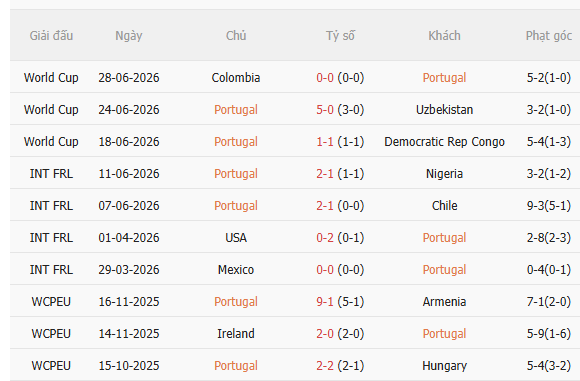The image size is (580, 381).
Task: Click corner stat 9-3(5-1) in Chile row
Action: click(x=549, y=206)
